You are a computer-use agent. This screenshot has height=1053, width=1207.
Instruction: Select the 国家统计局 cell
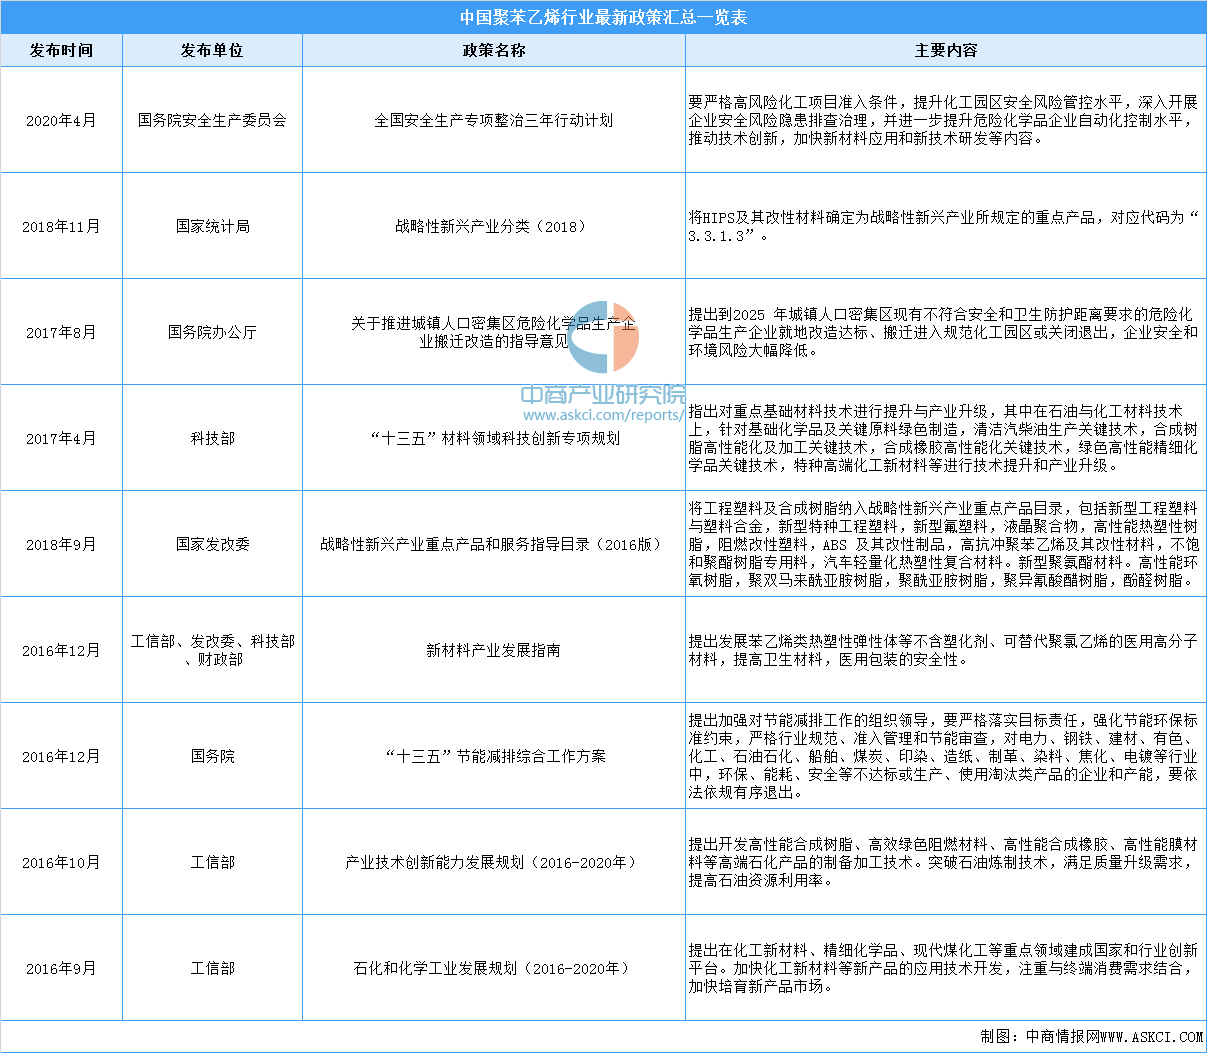tap(212, 226)
